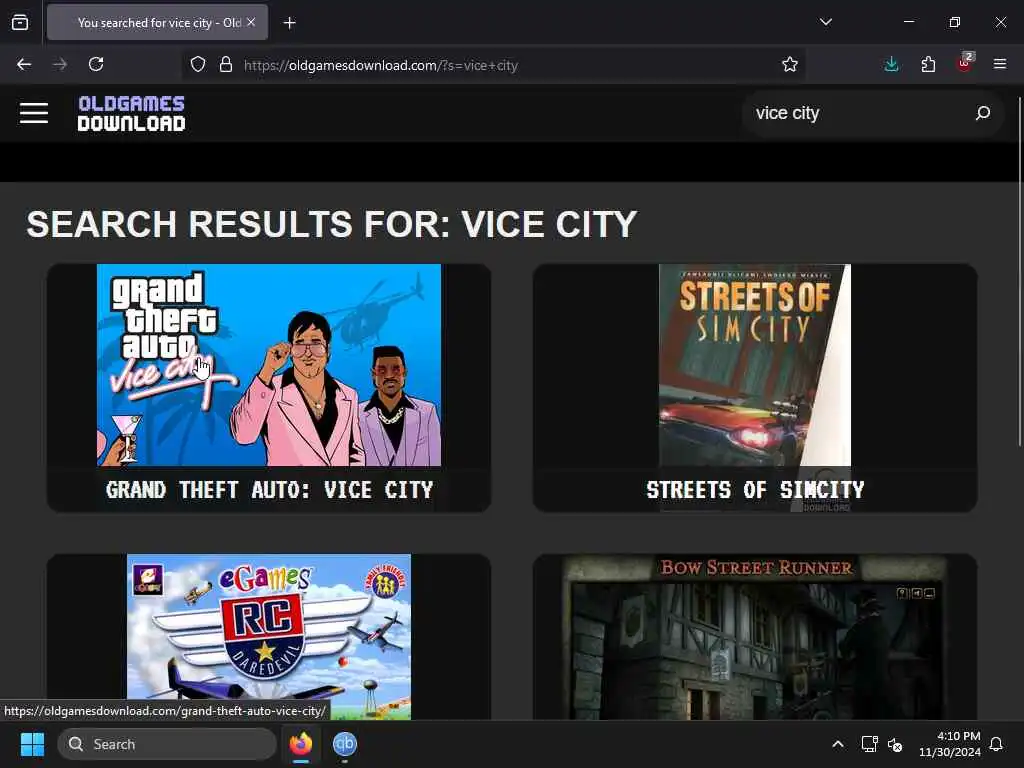Viewport: 1024px width, 768px height.
Task: Switch to Firefox in the taskbar
Action: coord(300,744)
